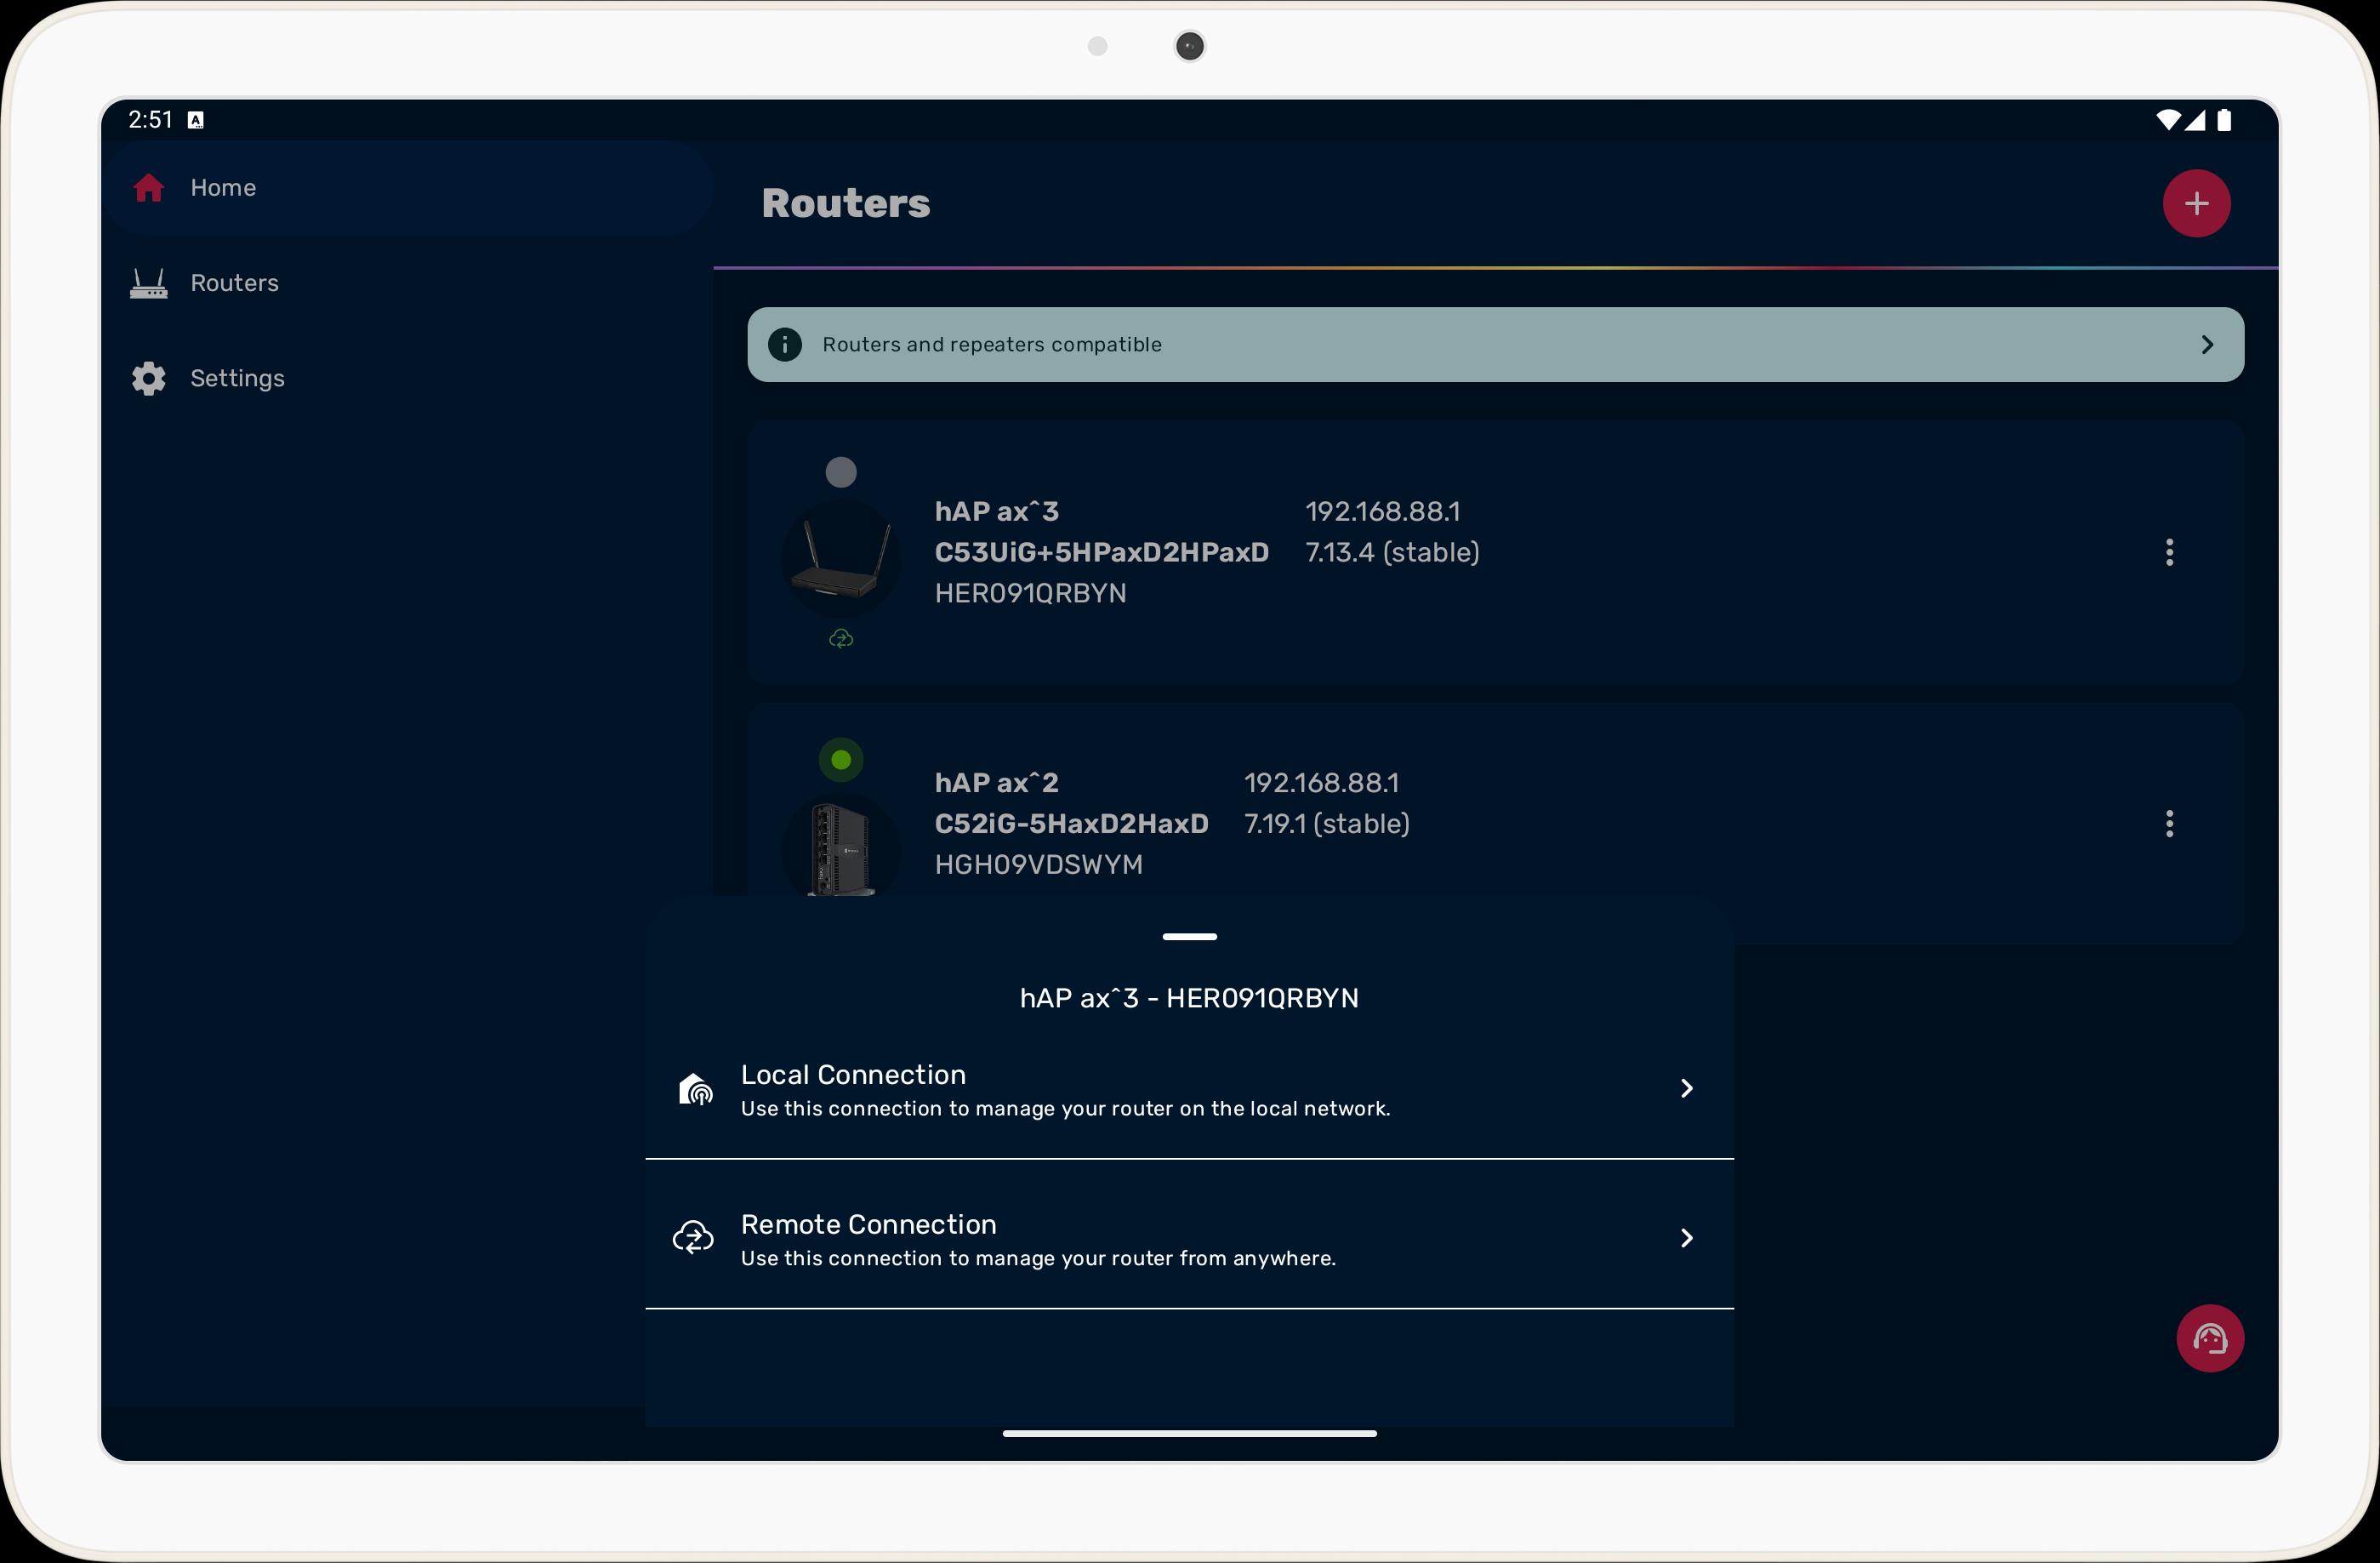Screen dimensions: 2380x1563
Task: Click version 7.19.1 (stable) text
Action: [1326, 824]
